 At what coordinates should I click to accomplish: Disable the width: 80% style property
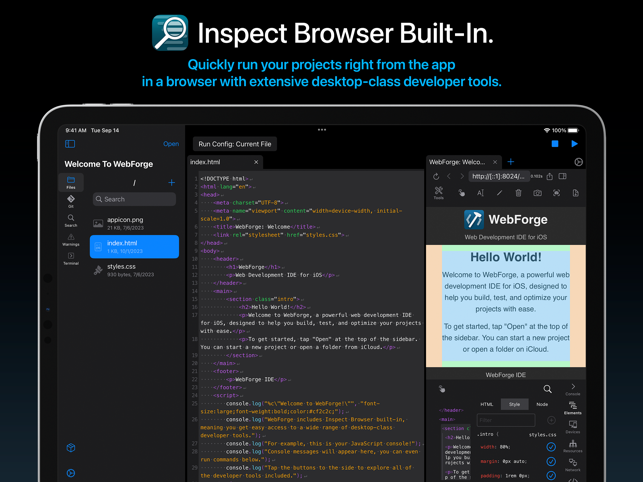pos(551,447)
